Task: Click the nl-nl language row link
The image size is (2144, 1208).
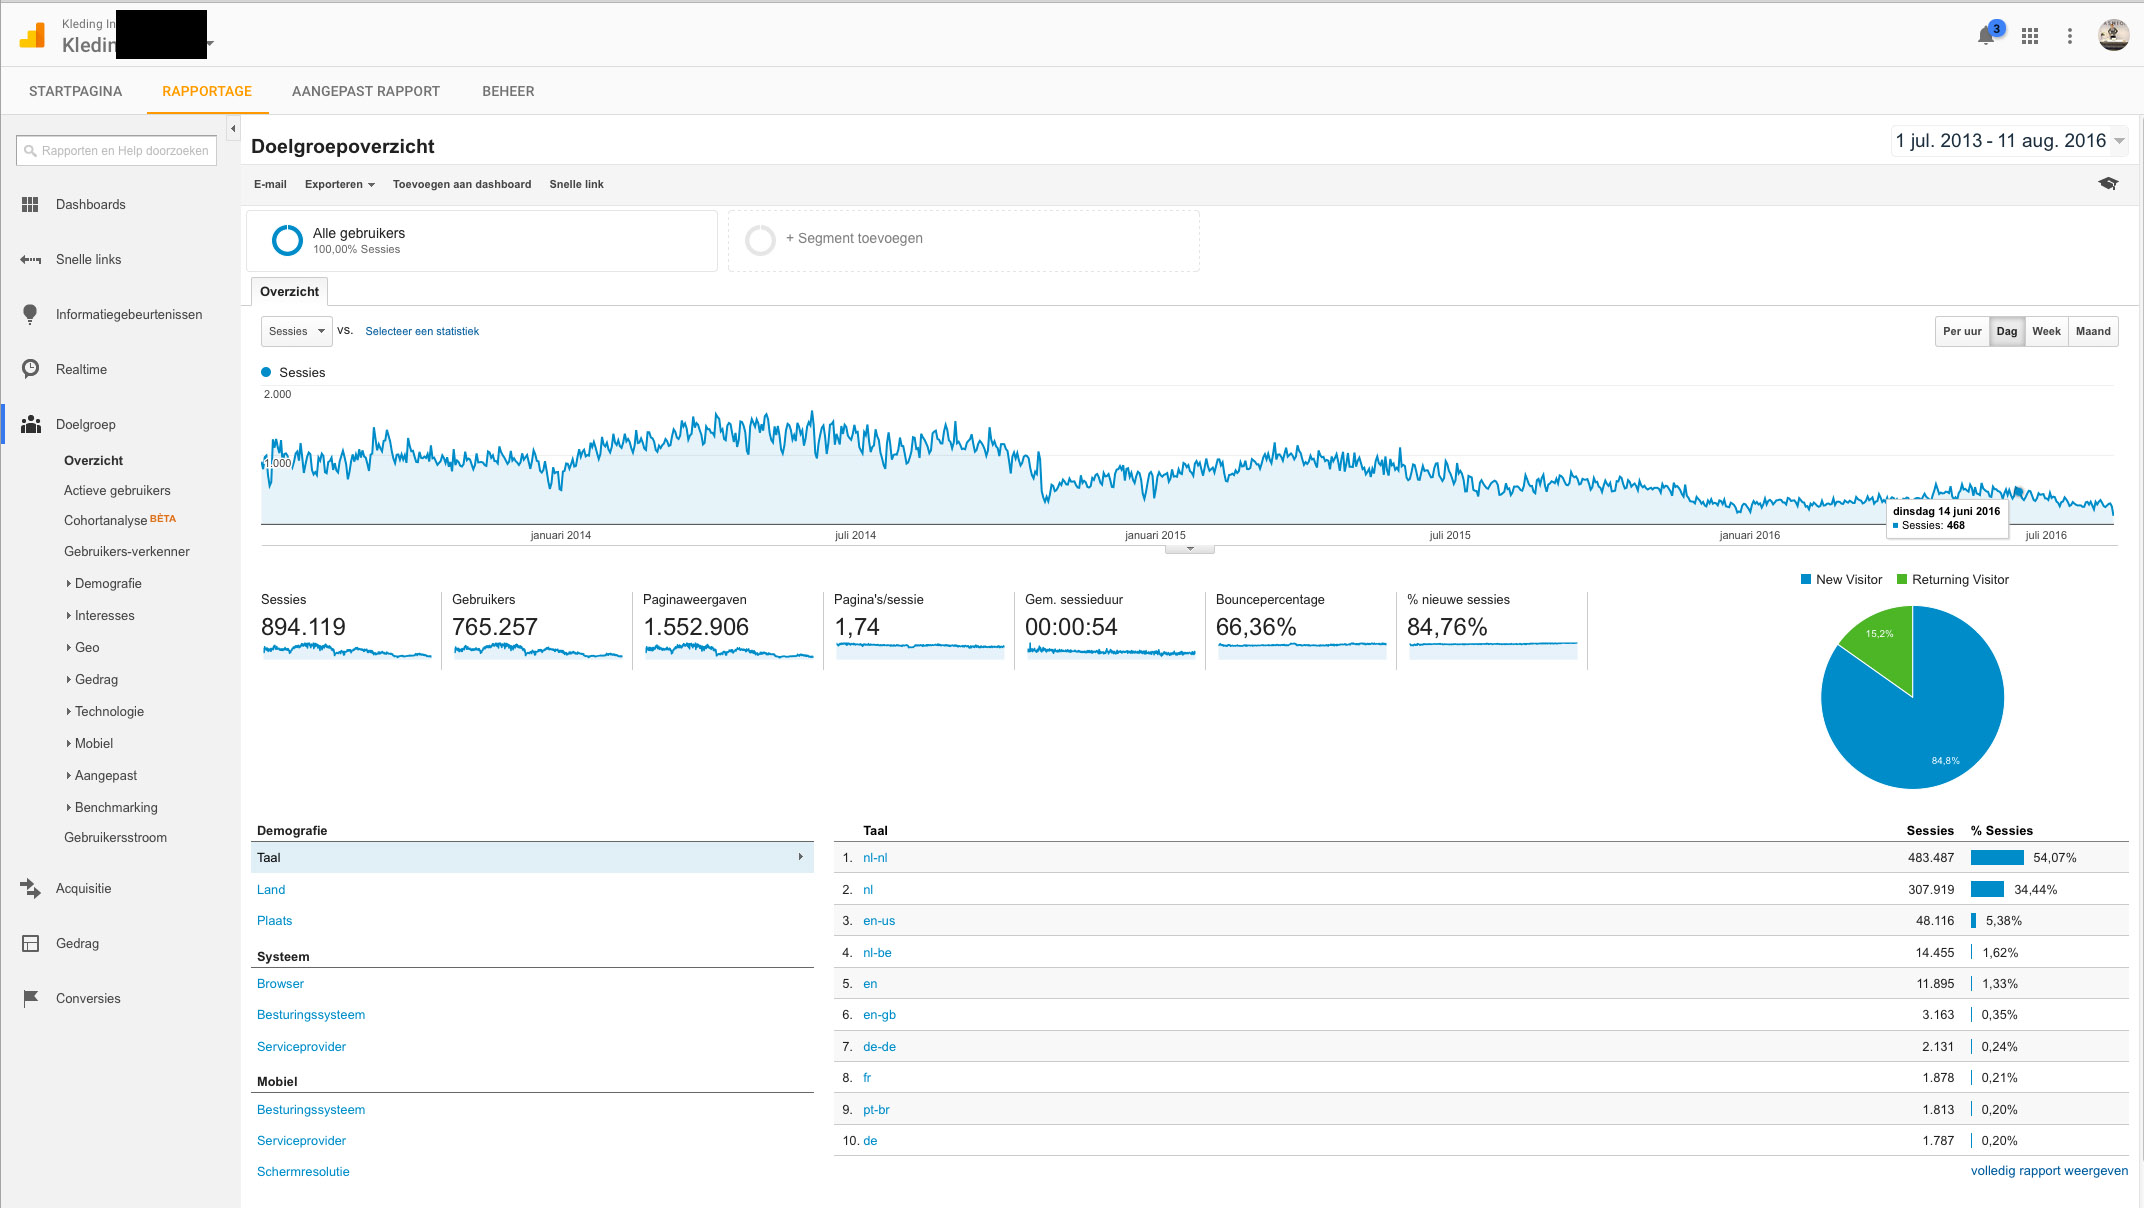Action: [875, 857]
